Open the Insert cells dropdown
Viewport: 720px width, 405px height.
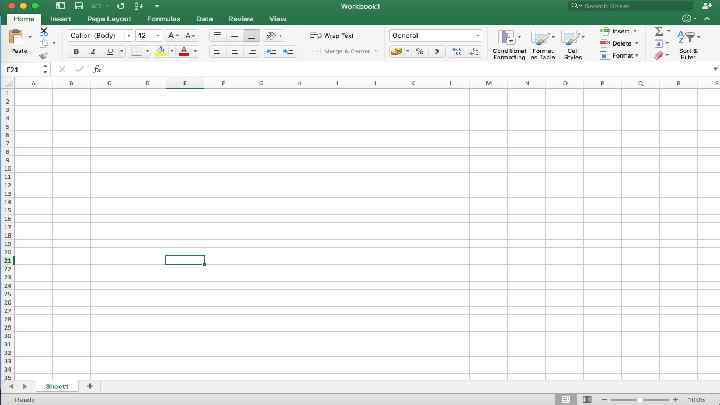(619, 31)
